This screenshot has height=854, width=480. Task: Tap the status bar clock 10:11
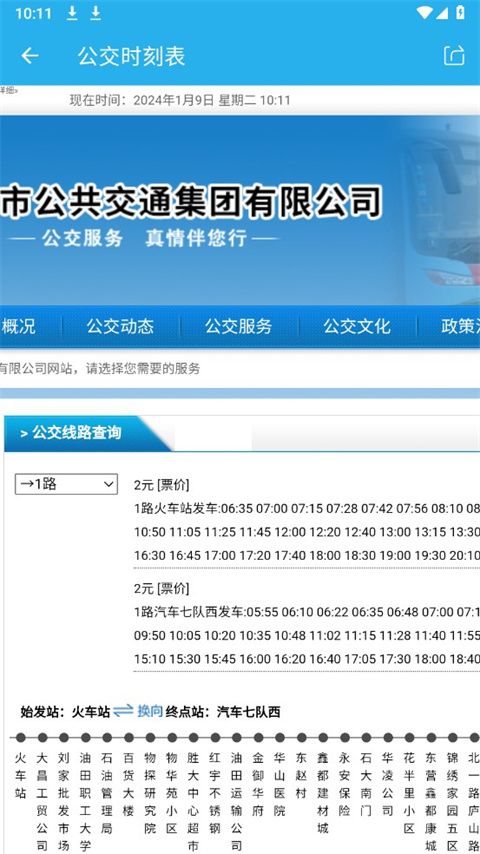pyautogui.click(x=33, y=14)
